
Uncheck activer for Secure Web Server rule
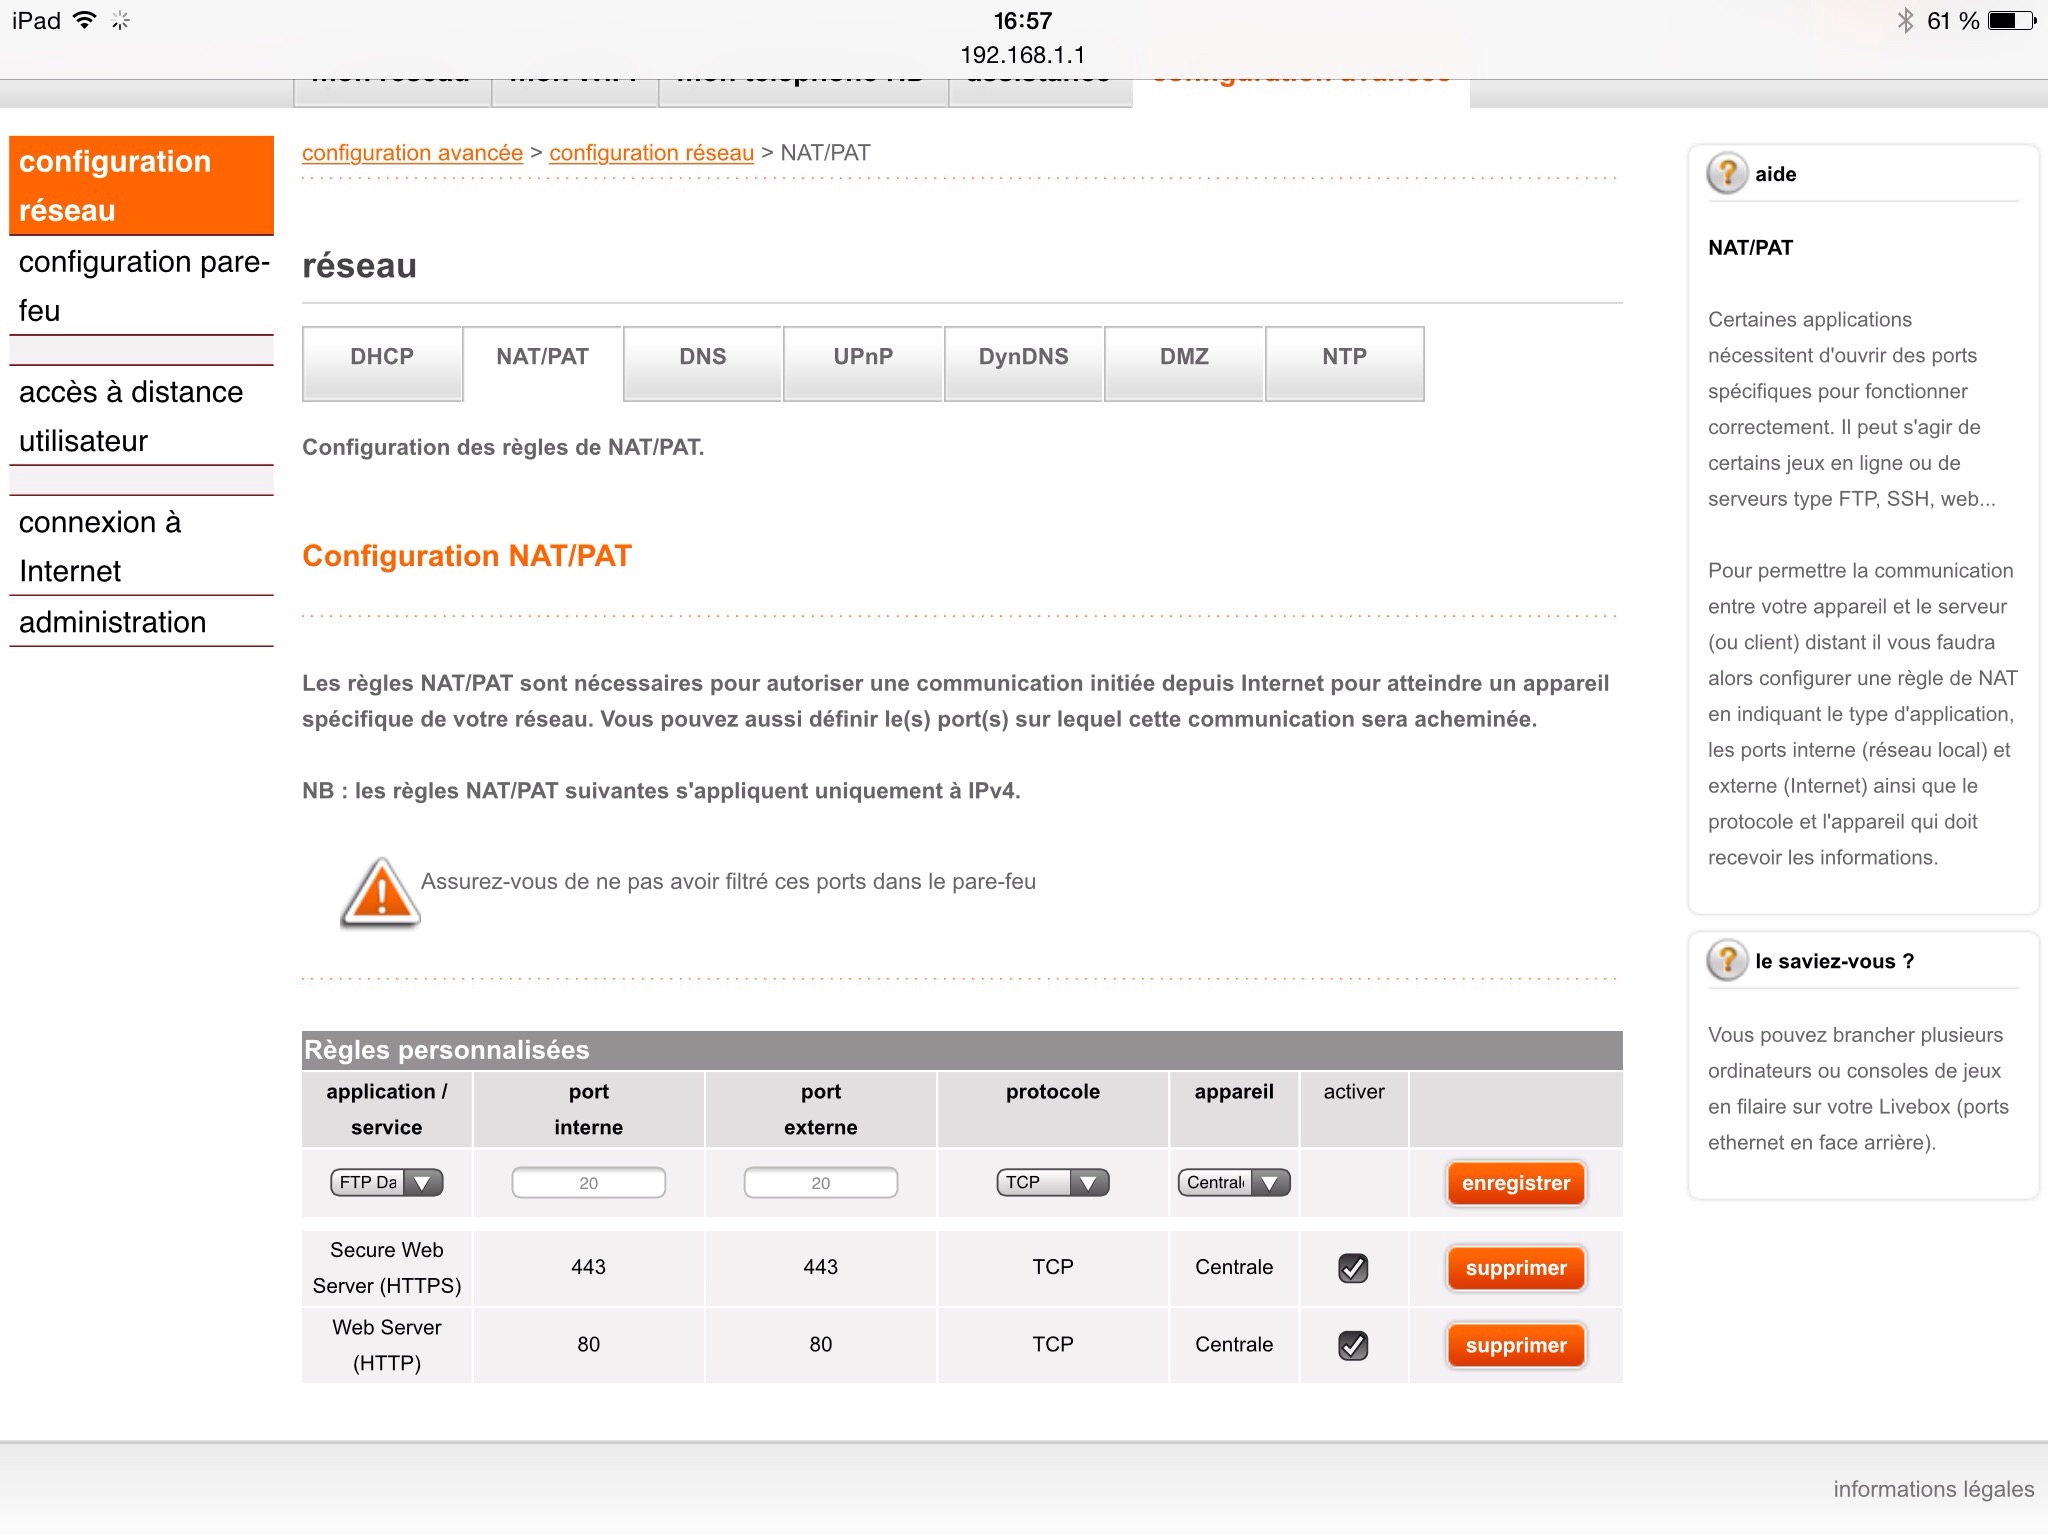(1353, 1268)
